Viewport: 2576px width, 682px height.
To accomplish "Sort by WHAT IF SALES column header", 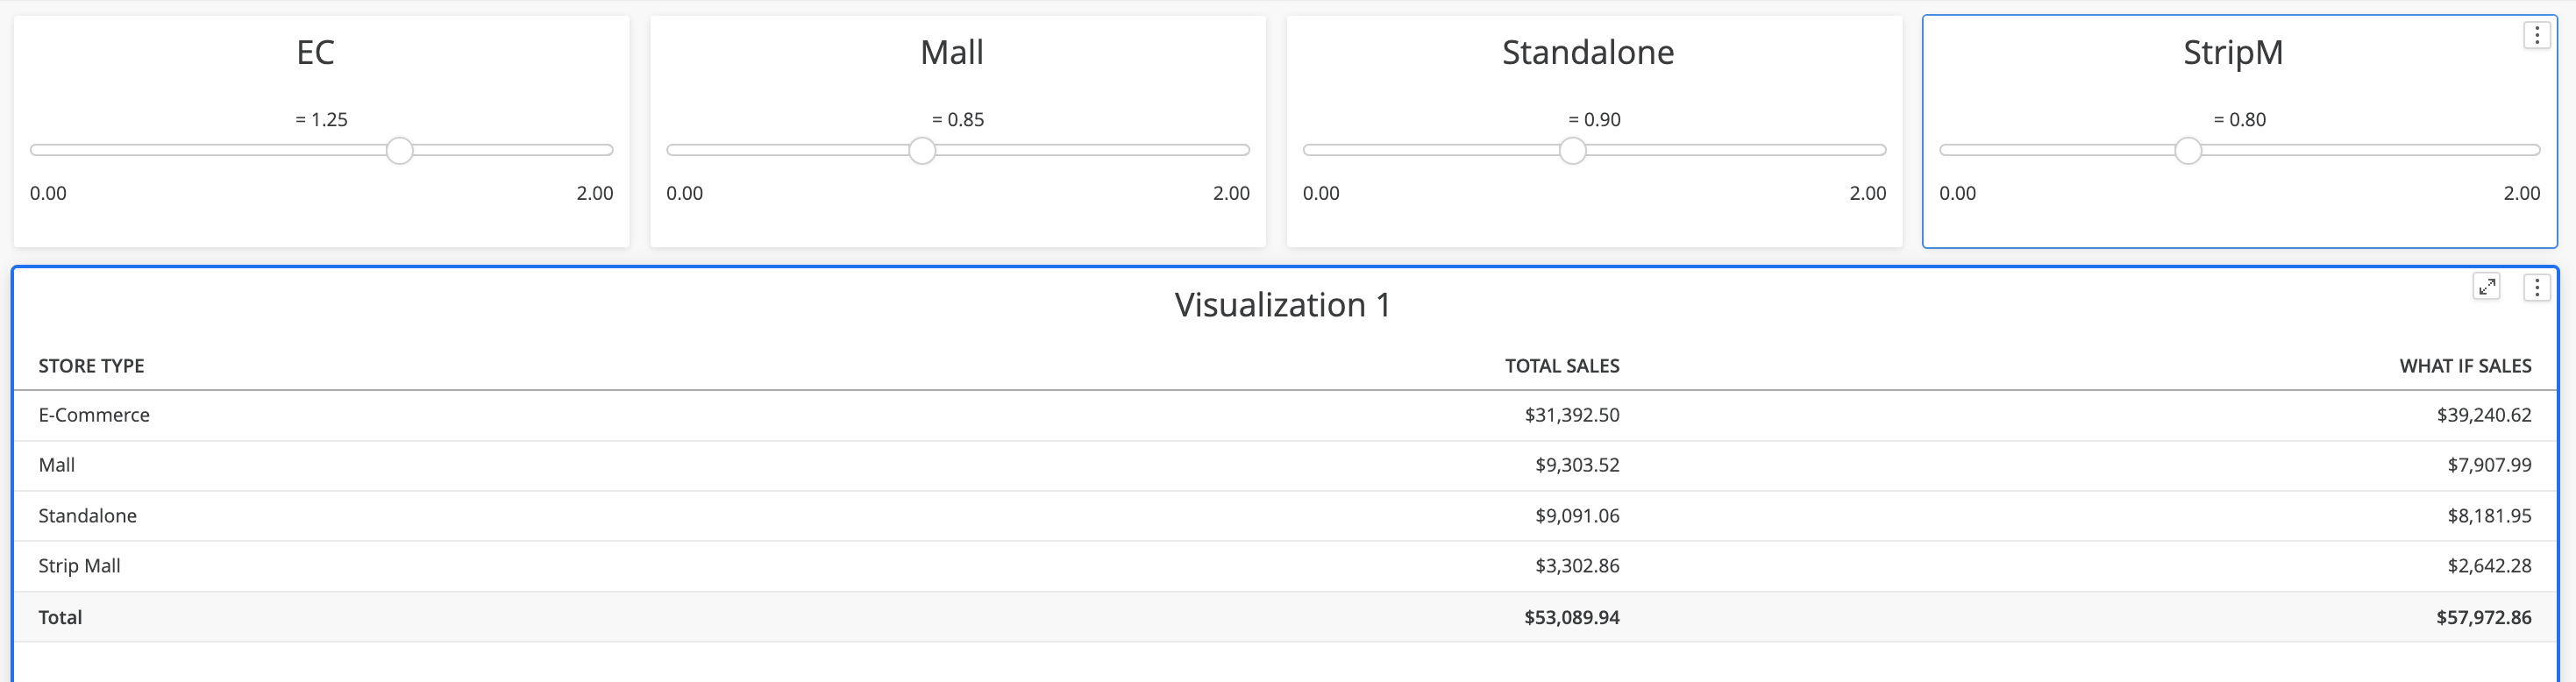I will coord(2465,366).
